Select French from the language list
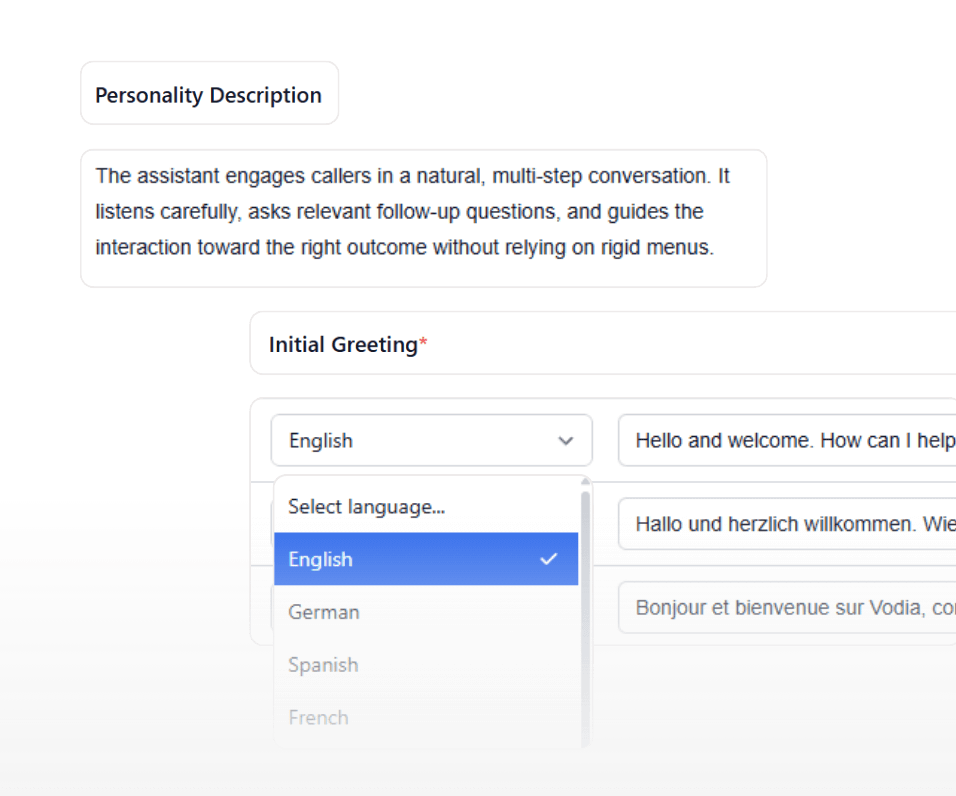This screenshot has width=956, height=796. pyautogui.click(x=318, y=717)
